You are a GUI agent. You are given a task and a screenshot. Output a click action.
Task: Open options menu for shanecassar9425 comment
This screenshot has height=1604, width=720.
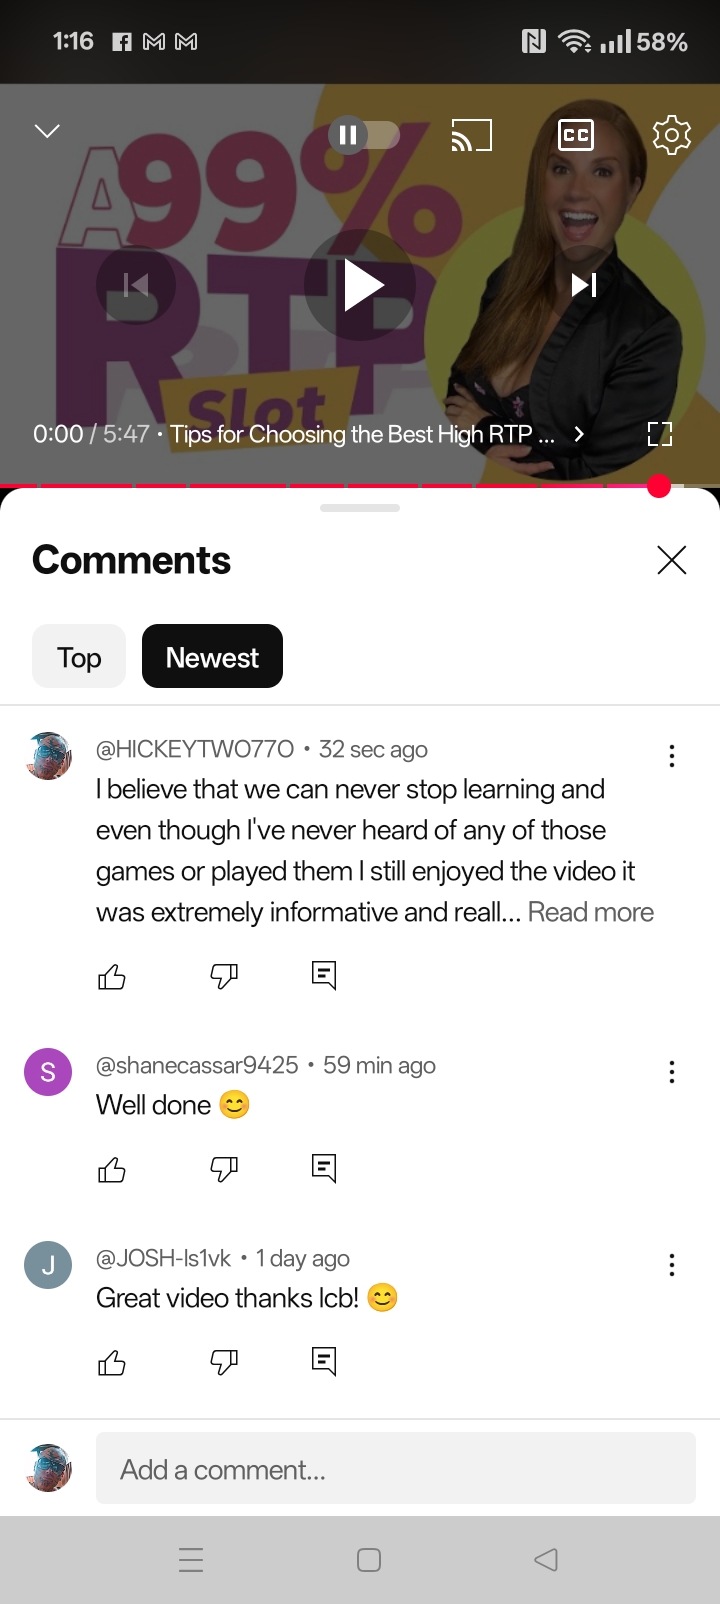coord(672,1072)
